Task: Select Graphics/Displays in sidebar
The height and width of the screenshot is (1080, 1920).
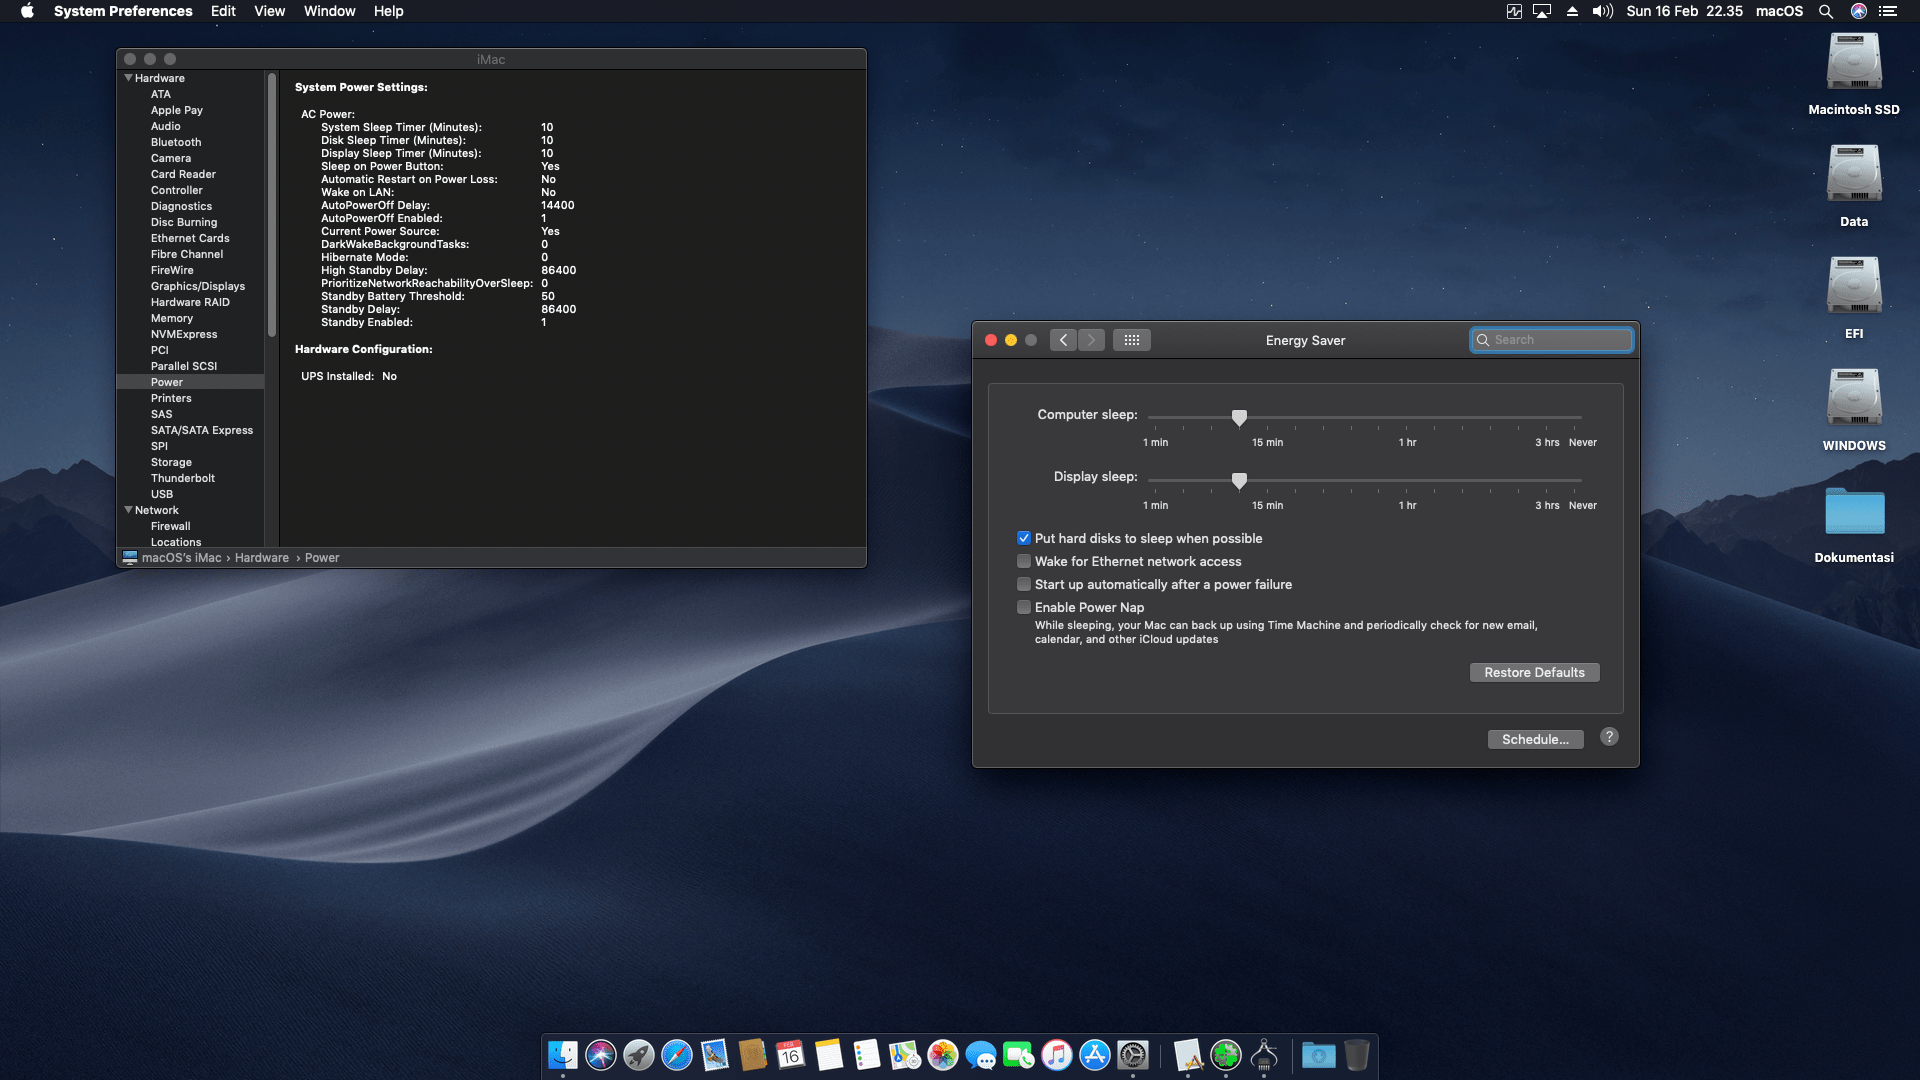Action: (198, 286)
